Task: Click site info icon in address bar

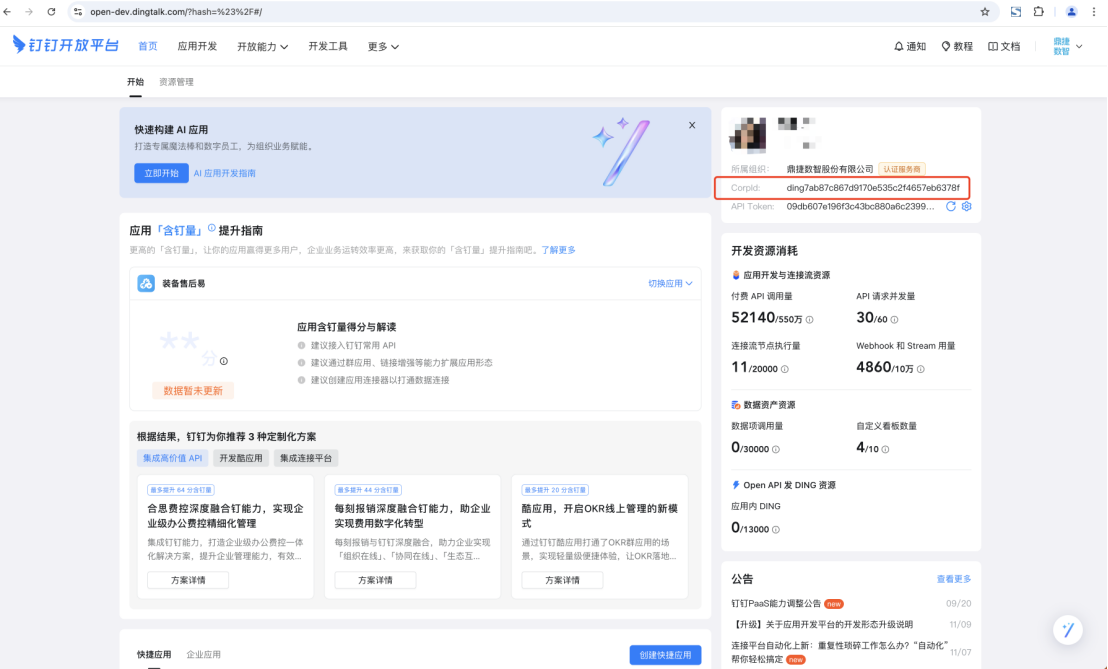Action: [x=78, y=11]
